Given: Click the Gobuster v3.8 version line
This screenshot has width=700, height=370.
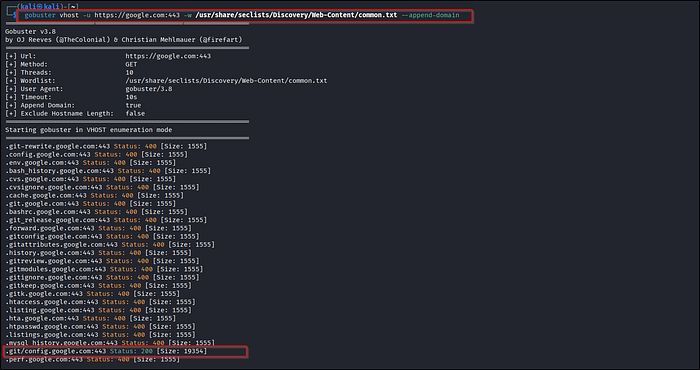Looking at the screenshot, I should point(30,32).
